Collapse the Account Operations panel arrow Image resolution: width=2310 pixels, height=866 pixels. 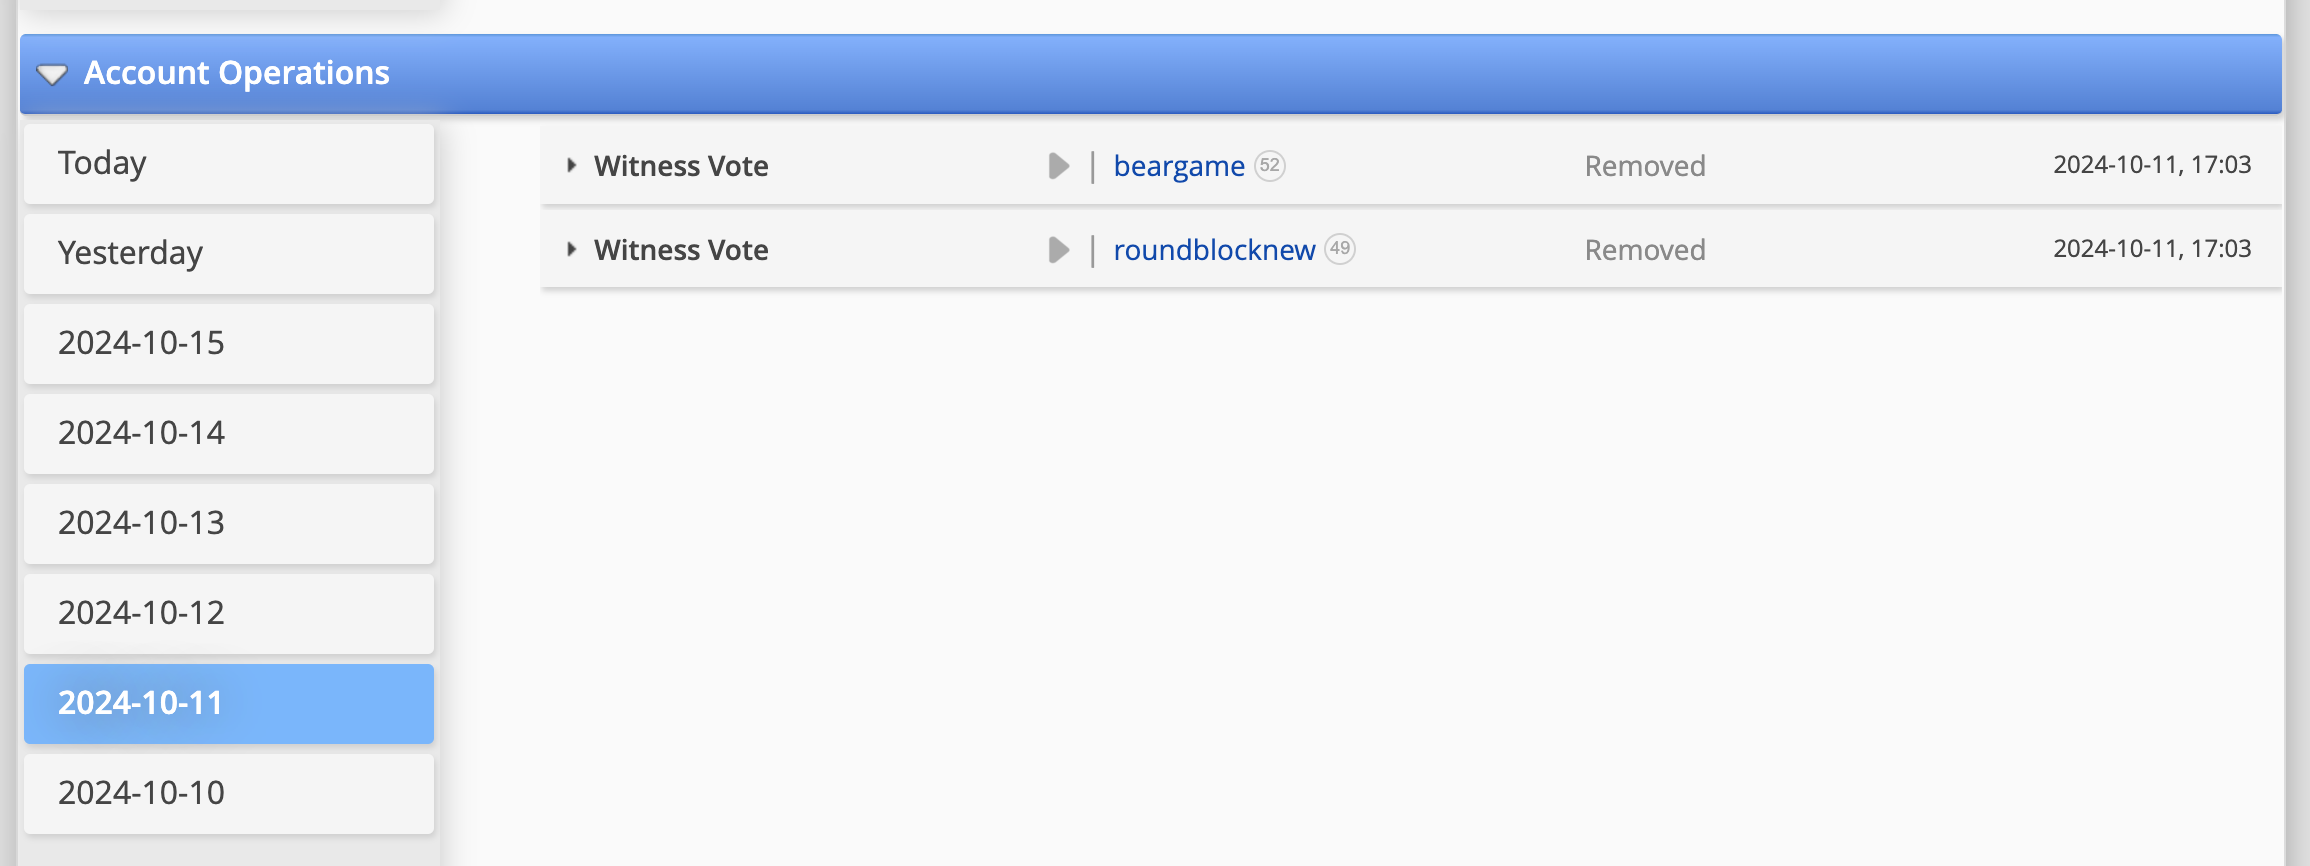click(x=51, y=74)
